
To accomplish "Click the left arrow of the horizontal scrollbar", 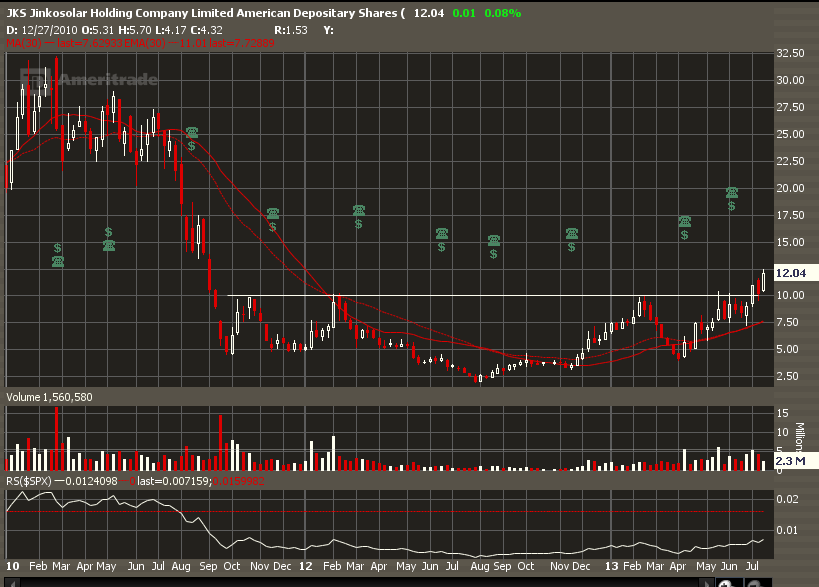I will point(12,583).
